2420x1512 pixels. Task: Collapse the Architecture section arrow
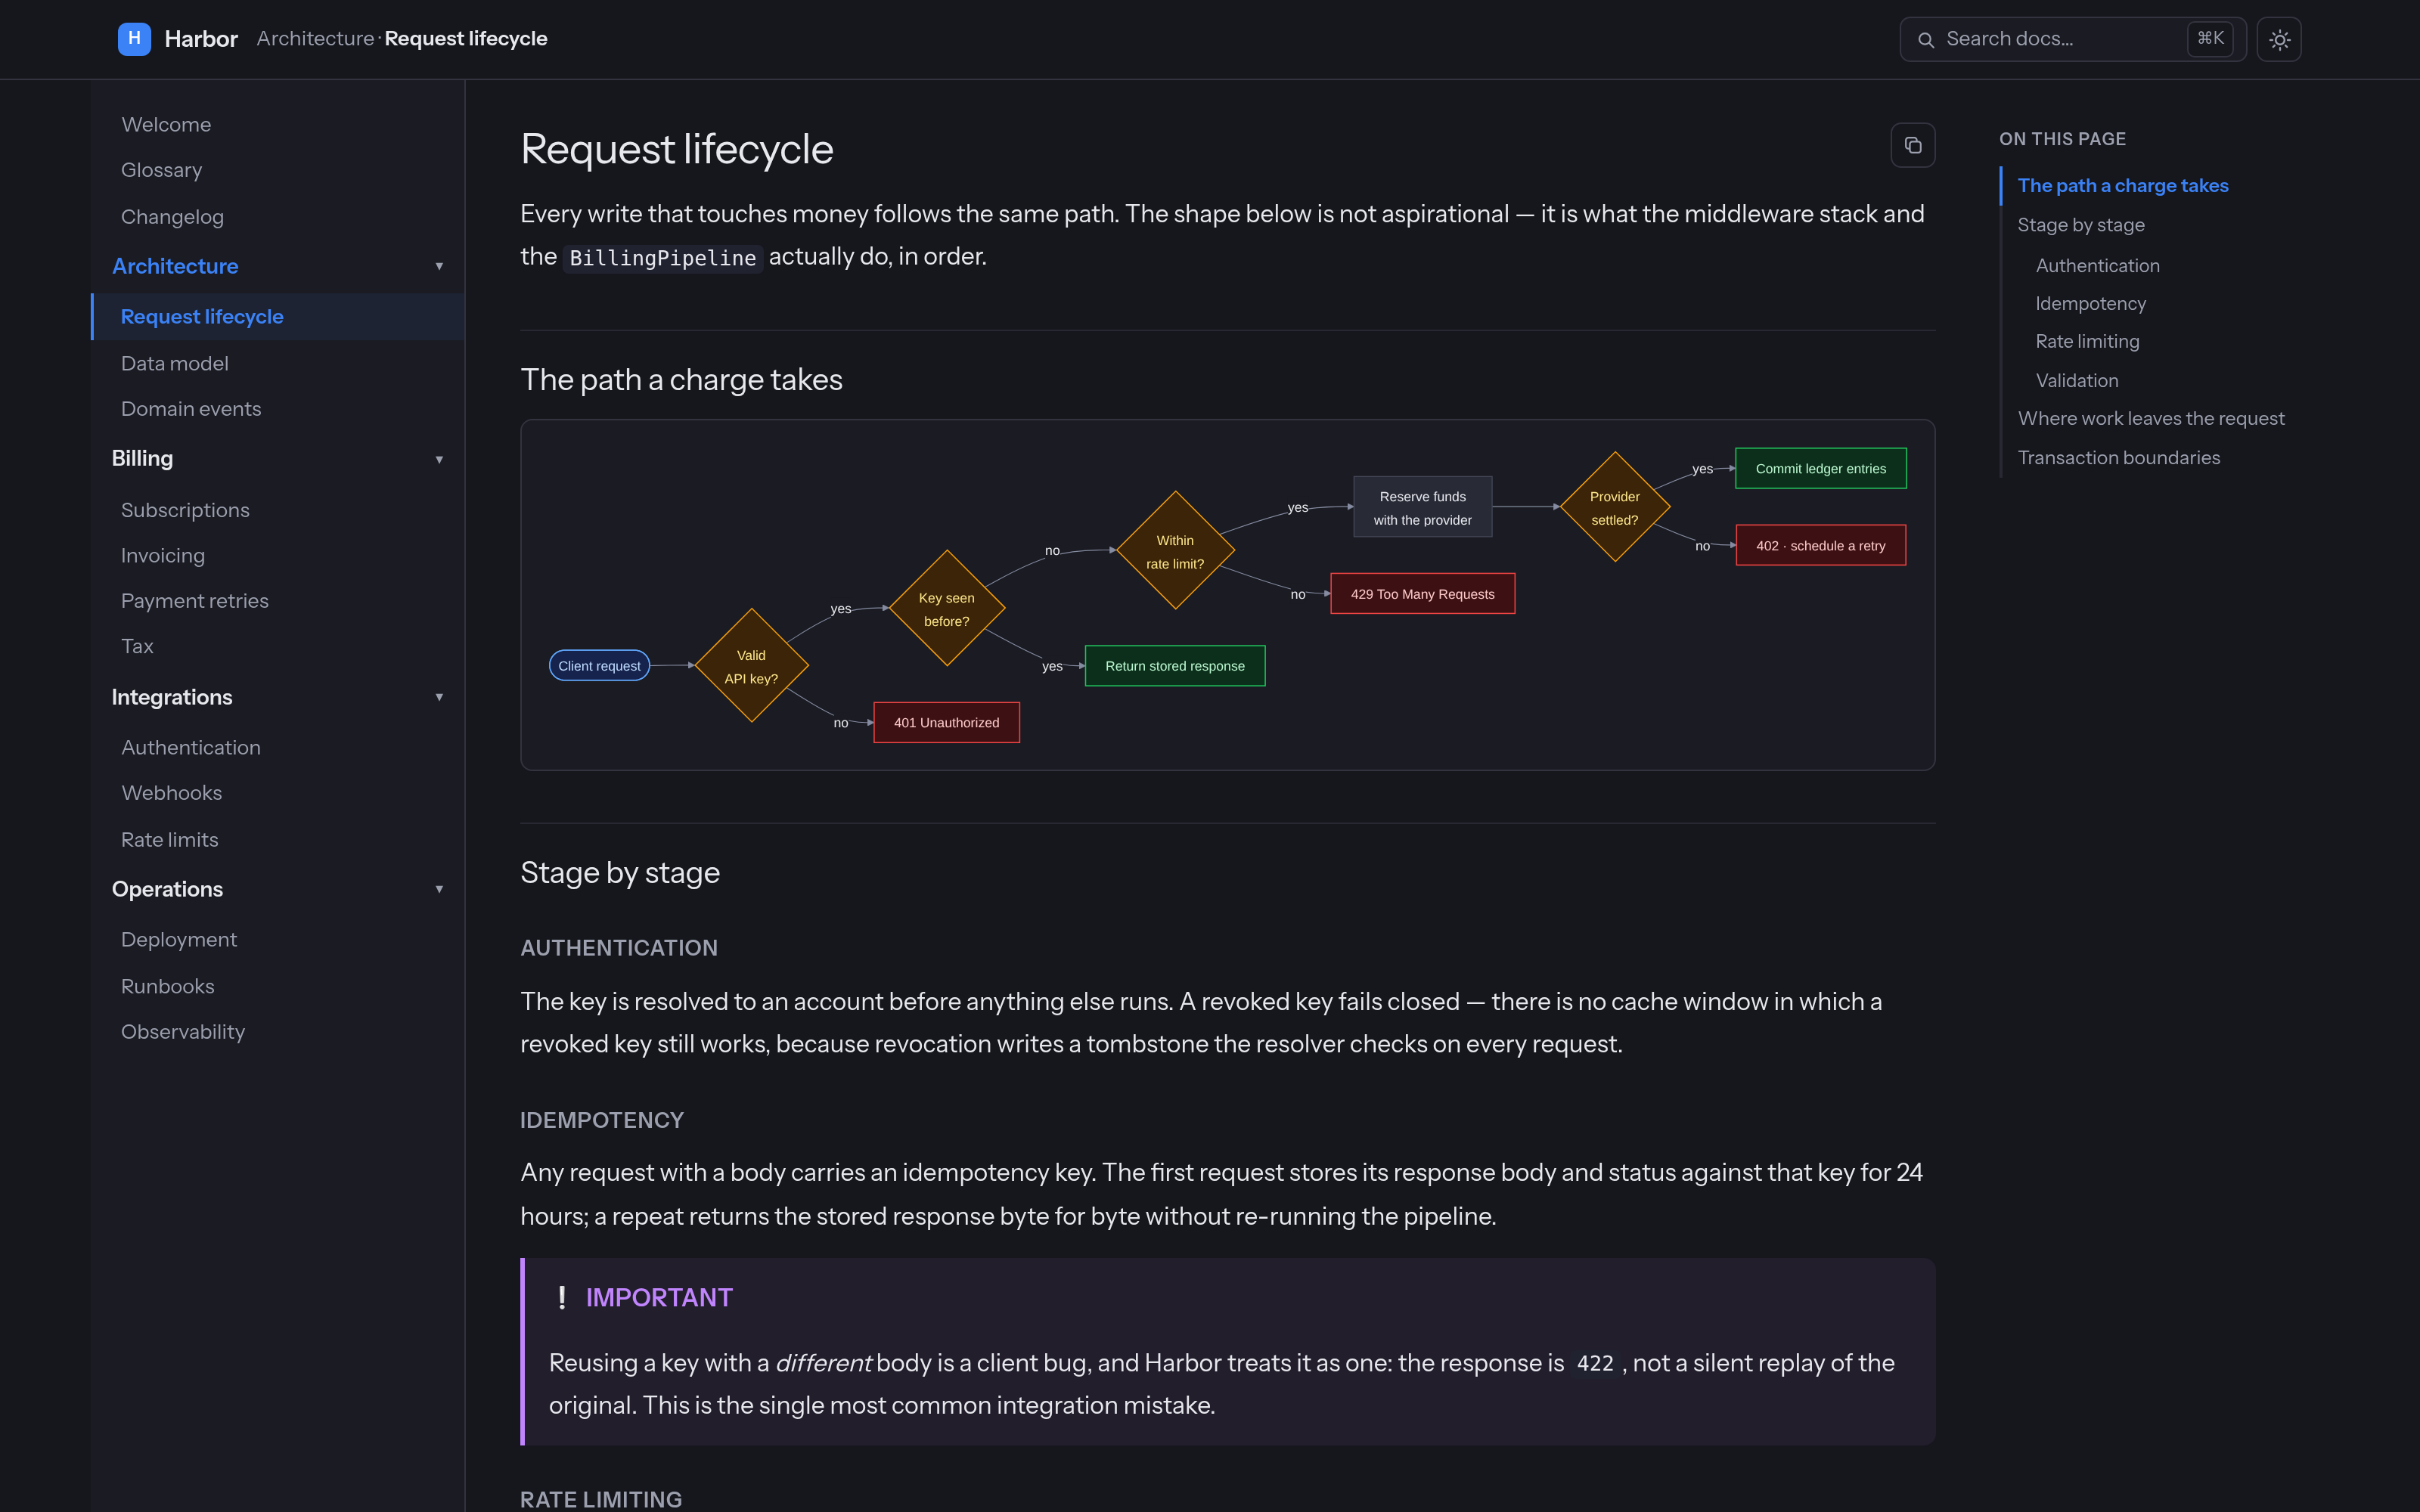coord(439,266)
